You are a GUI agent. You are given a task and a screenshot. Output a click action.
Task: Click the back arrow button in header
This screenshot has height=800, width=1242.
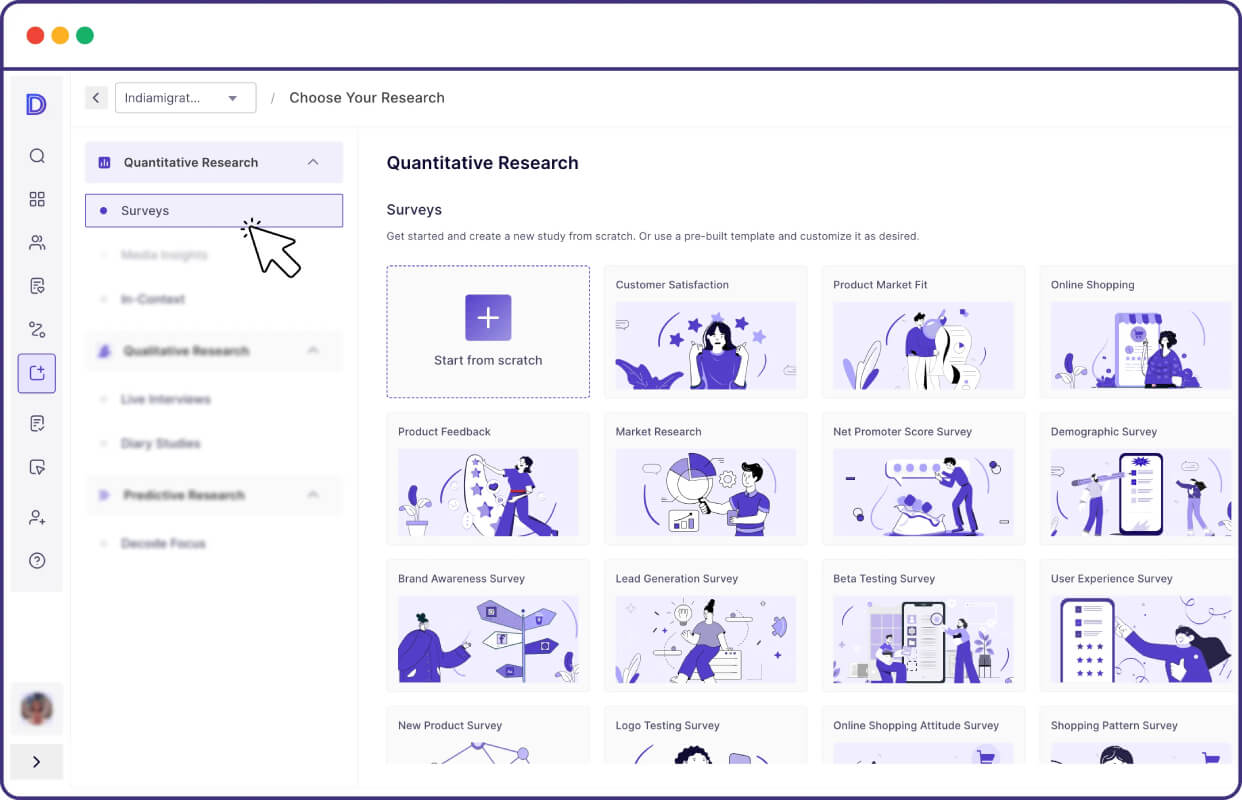point(96,97)
